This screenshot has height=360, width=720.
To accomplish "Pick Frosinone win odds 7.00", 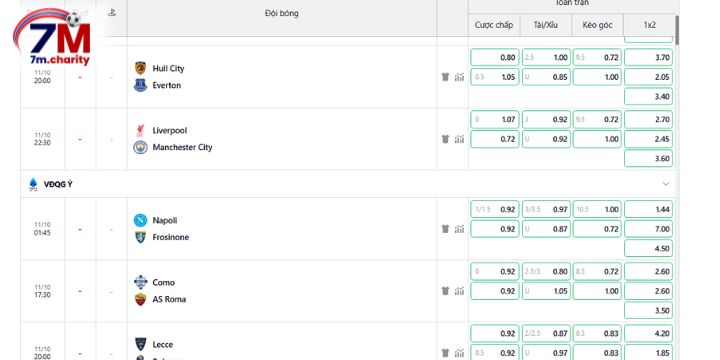I will click(x=648, y=229).
